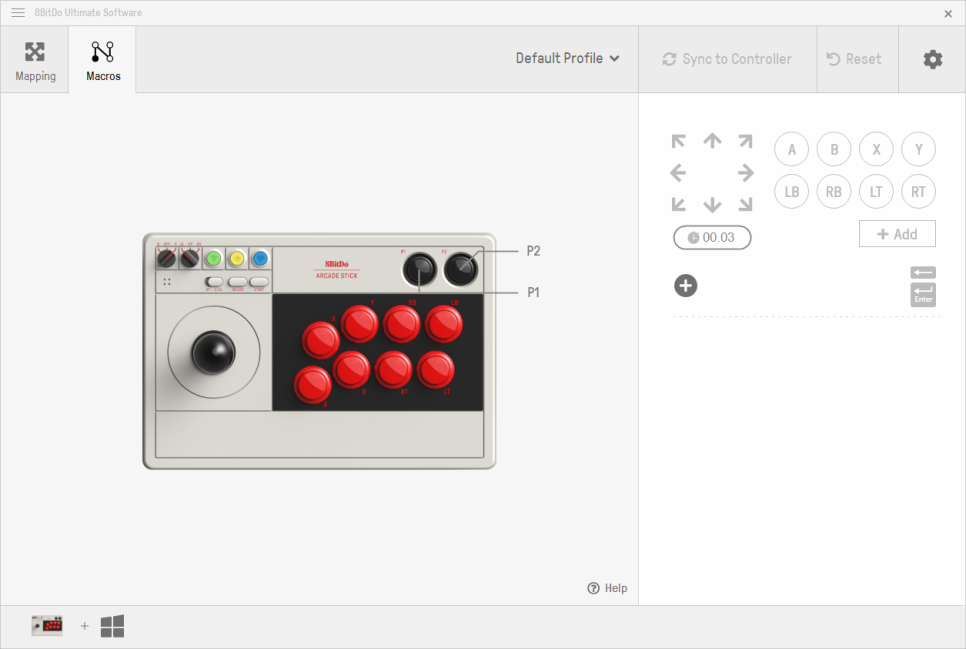Select the Y button for macro
Viewport: 966px width, 649px height.
tap(919, 149)
